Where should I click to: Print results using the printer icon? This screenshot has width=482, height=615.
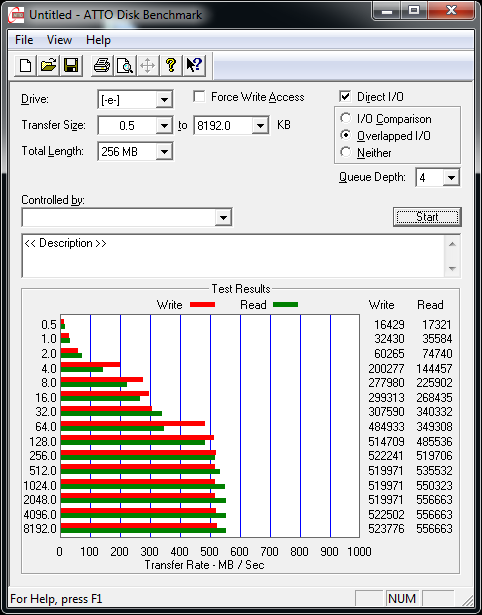pos(102,65)
